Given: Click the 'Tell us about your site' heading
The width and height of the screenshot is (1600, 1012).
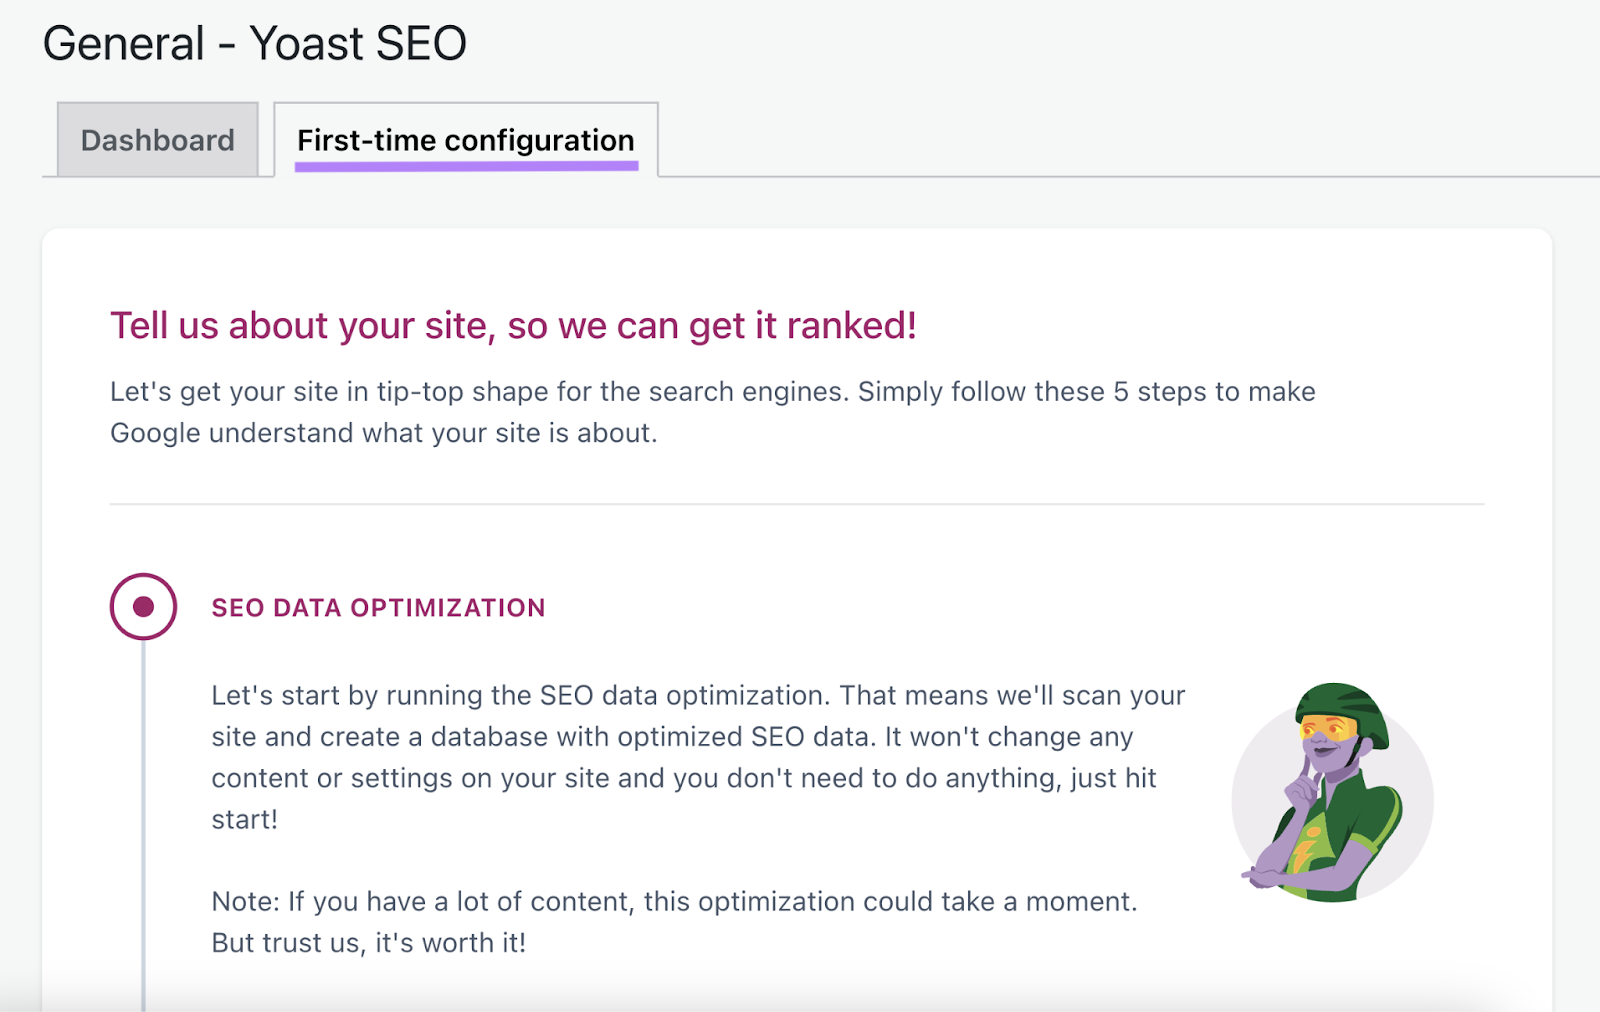Looking at the screenshot, I should [x=516, y=325].
